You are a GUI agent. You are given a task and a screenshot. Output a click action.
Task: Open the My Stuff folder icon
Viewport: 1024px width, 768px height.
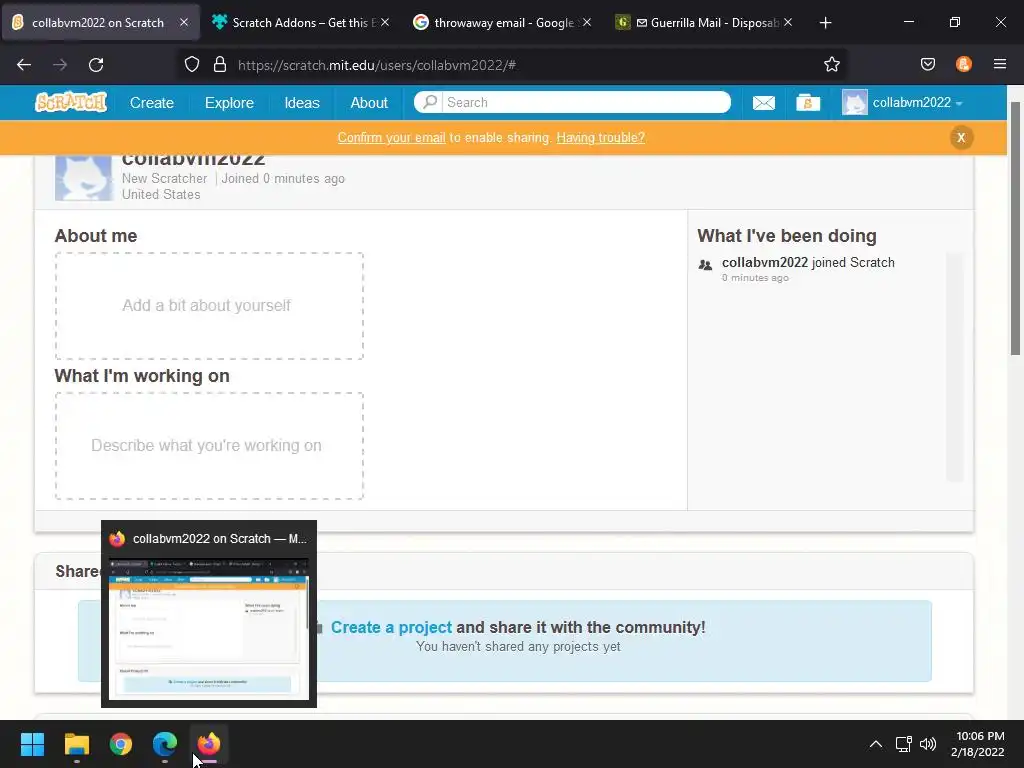pos(808,103)
